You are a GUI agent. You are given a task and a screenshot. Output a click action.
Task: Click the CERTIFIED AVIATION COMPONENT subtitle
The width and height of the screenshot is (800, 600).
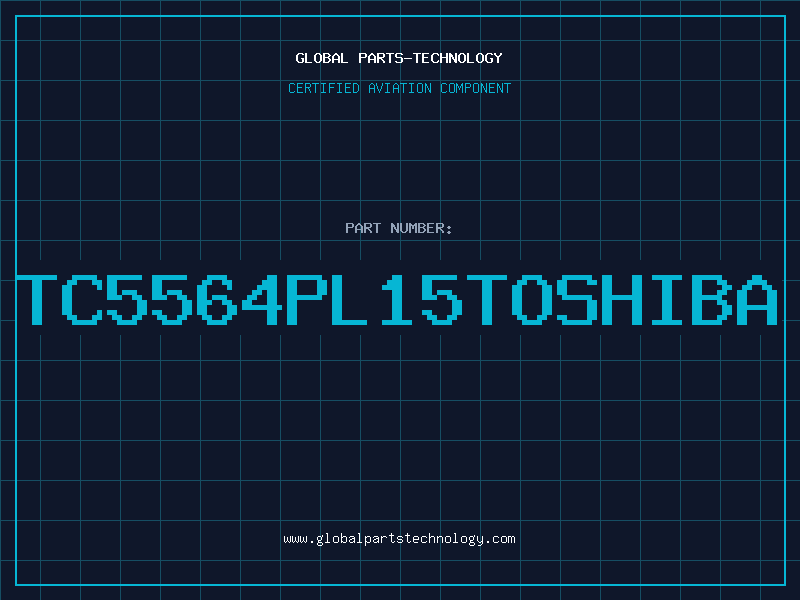click(399, 88)
